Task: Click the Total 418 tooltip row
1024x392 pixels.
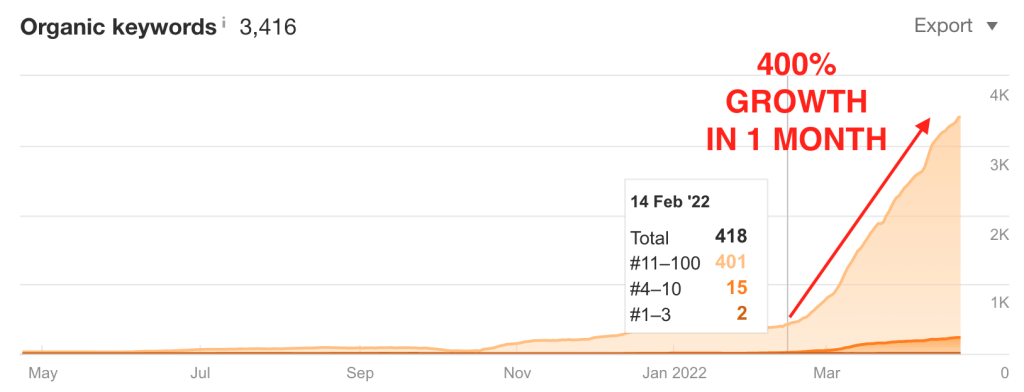Action: pyautogui.click(x=689, y=238)
